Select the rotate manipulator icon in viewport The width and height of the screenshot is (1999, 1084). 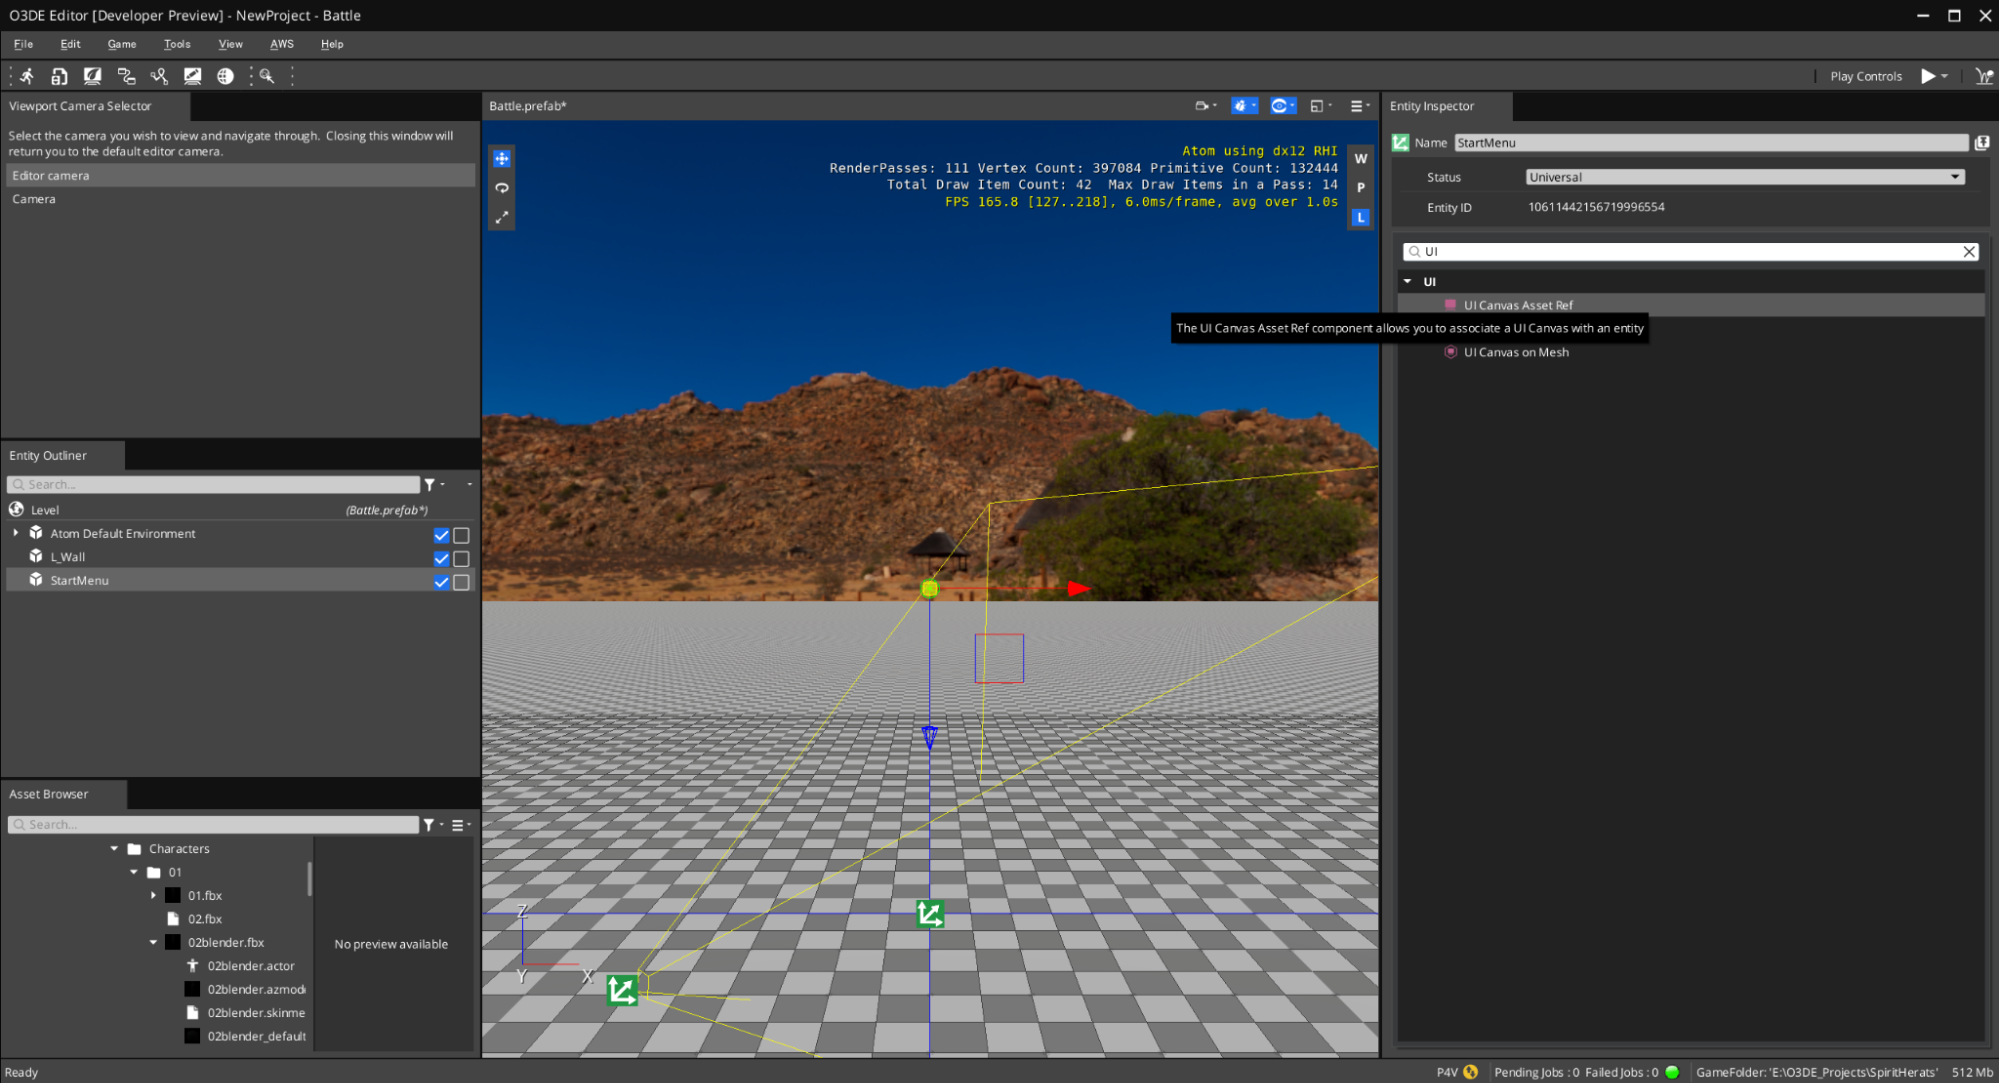(x=502, y=188)
